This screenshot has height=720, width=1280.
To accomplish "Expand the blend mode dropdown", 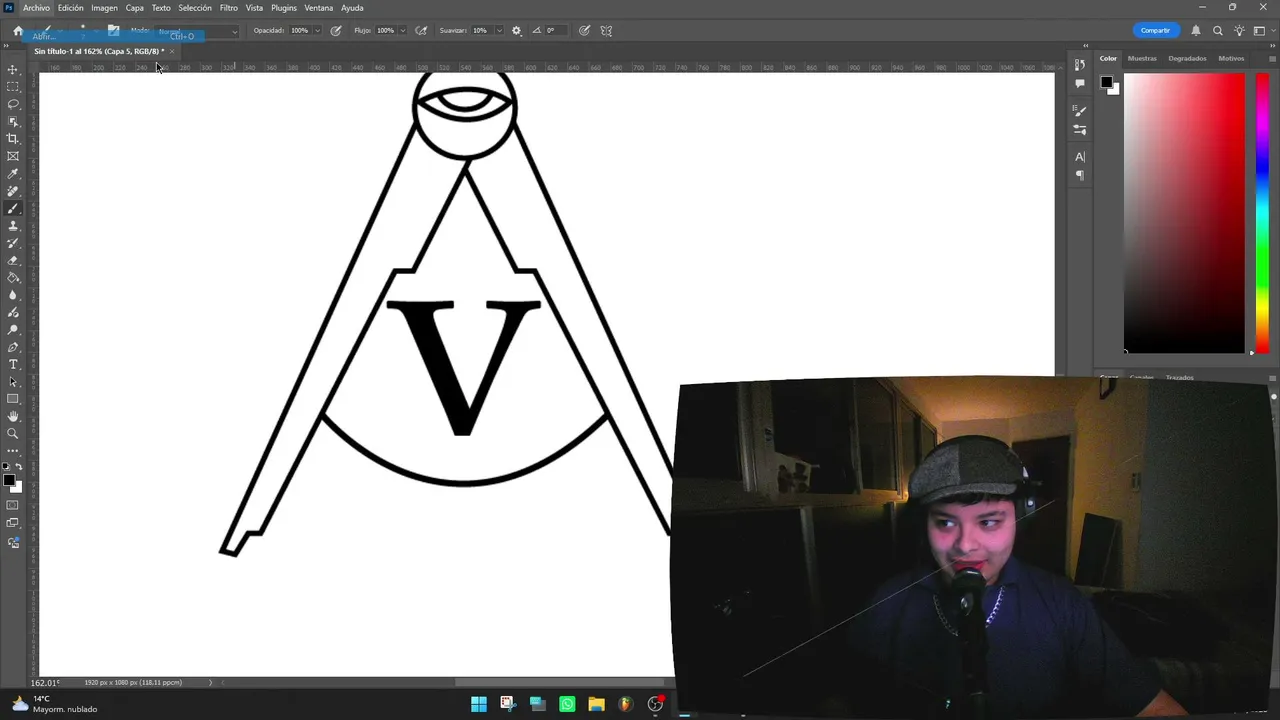I will pos(235,31).
